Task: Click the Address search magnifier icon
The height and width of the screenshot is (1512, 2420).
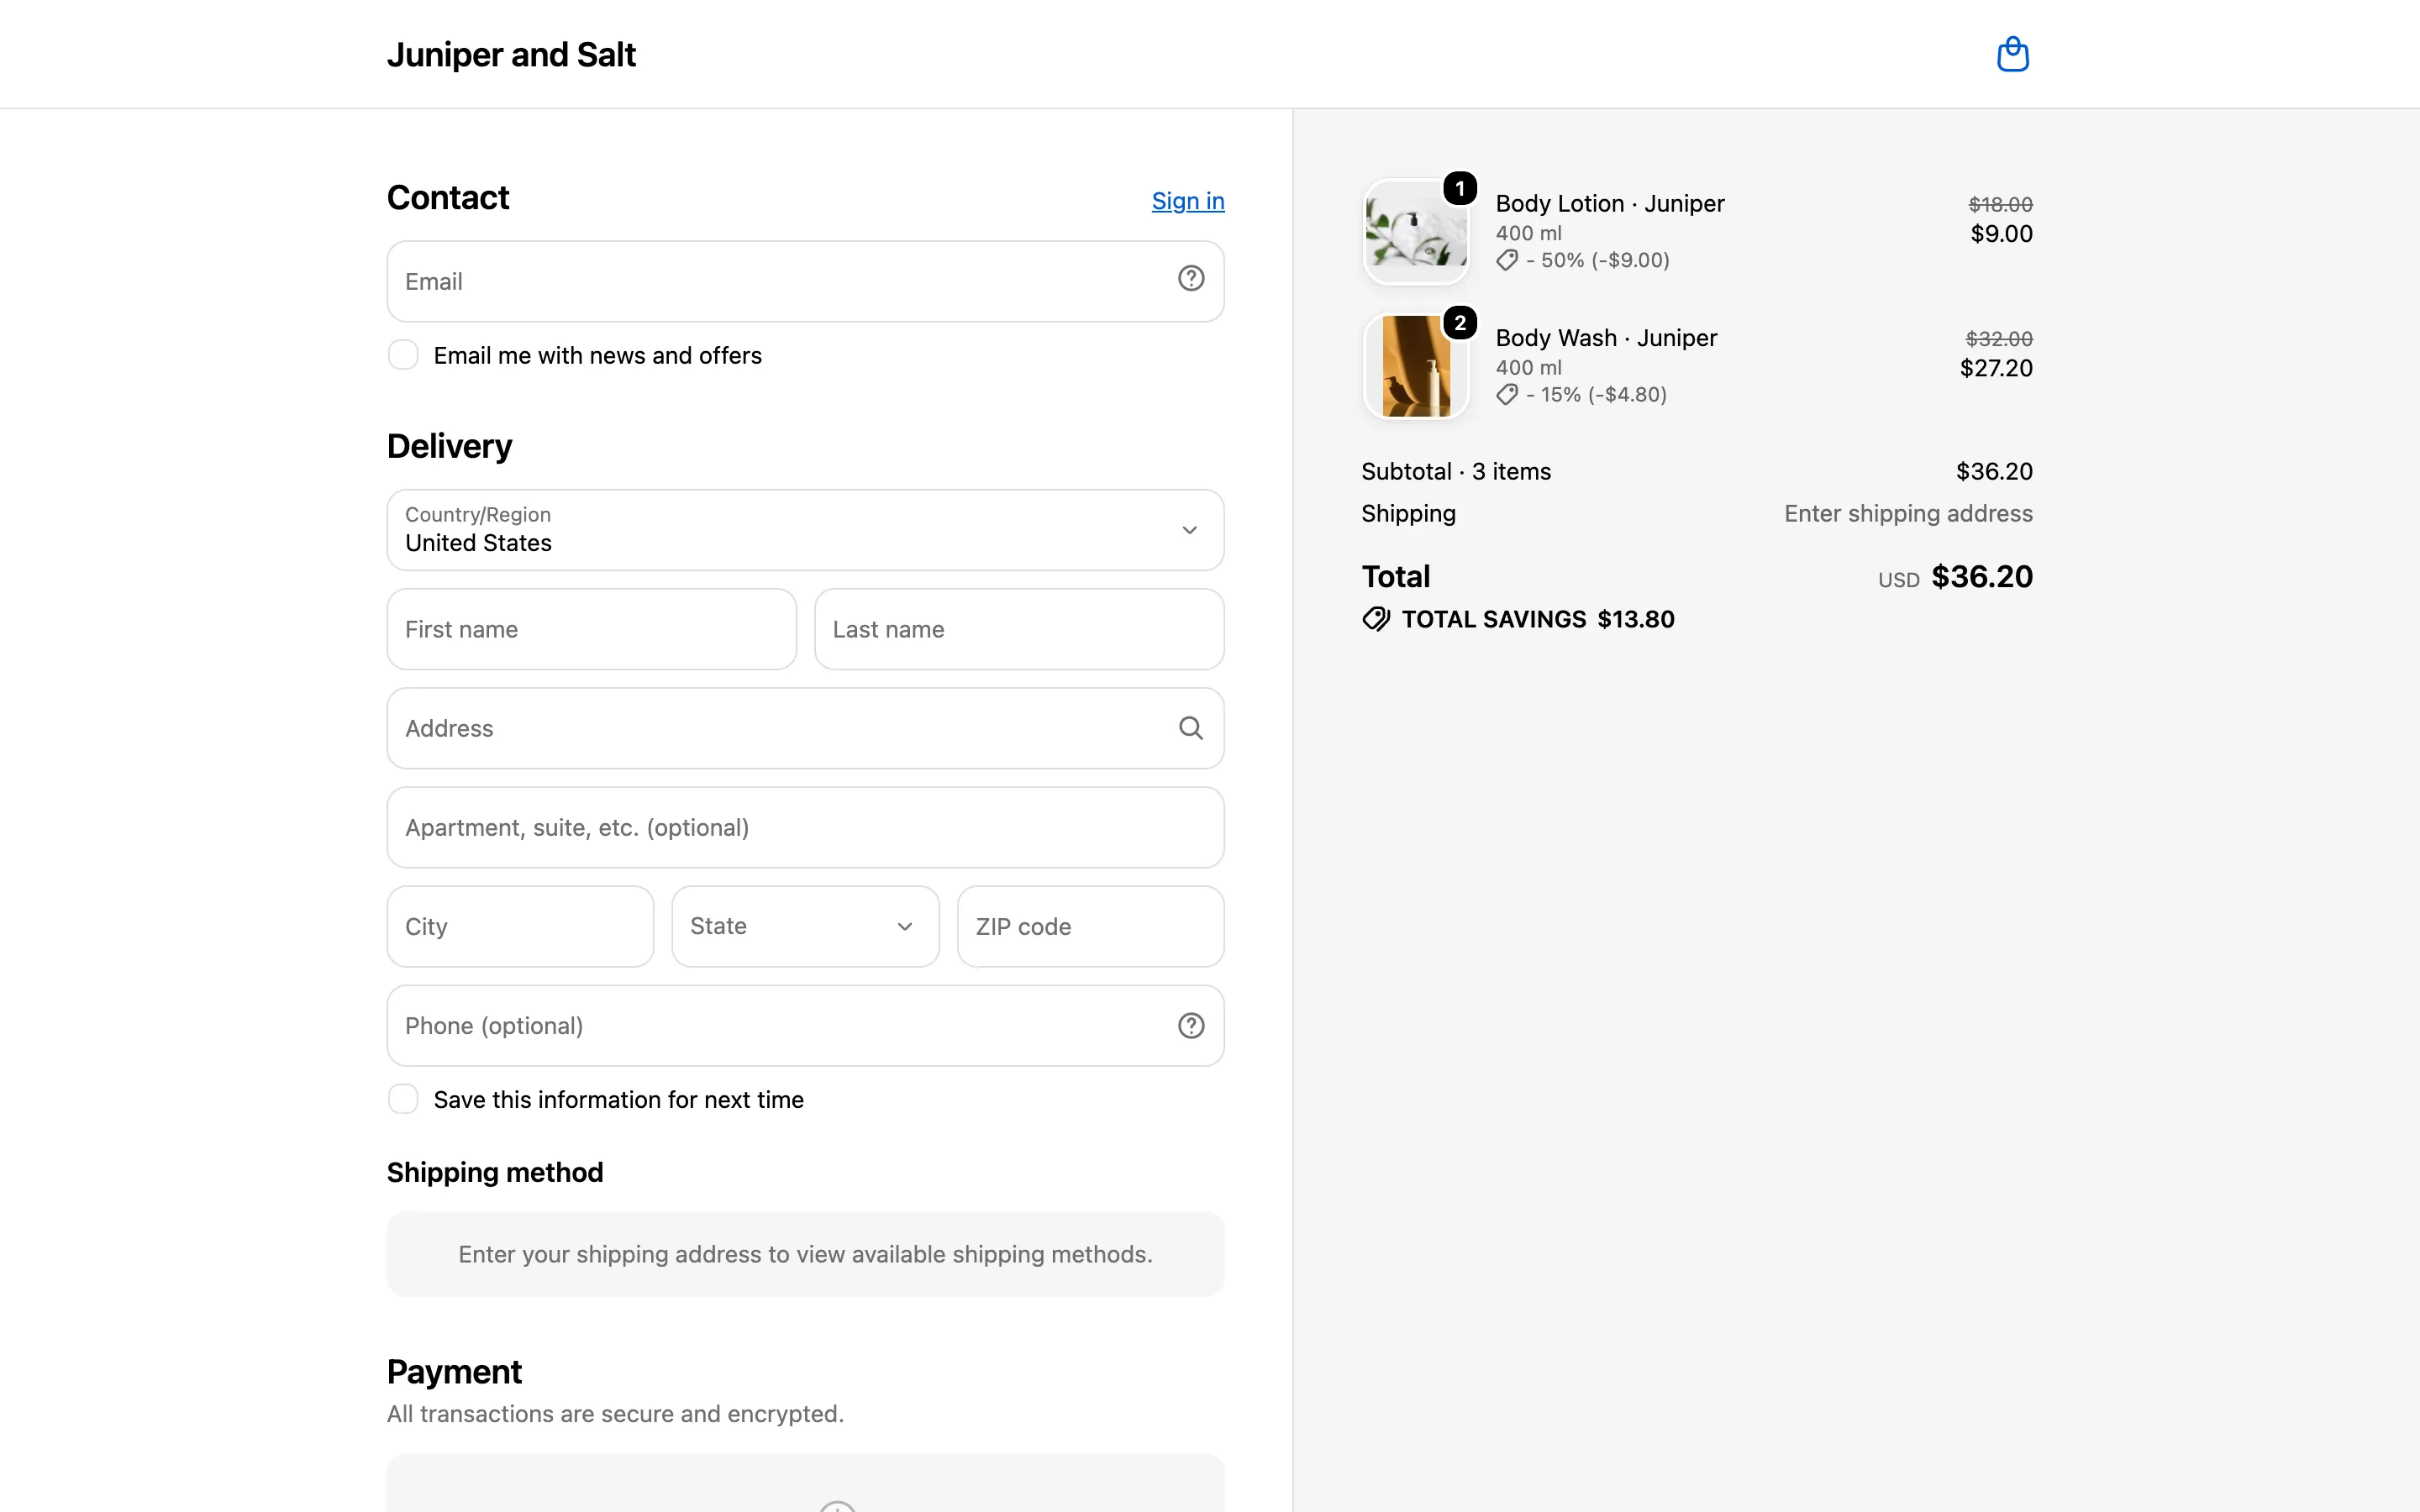Action: (1190, 728)
